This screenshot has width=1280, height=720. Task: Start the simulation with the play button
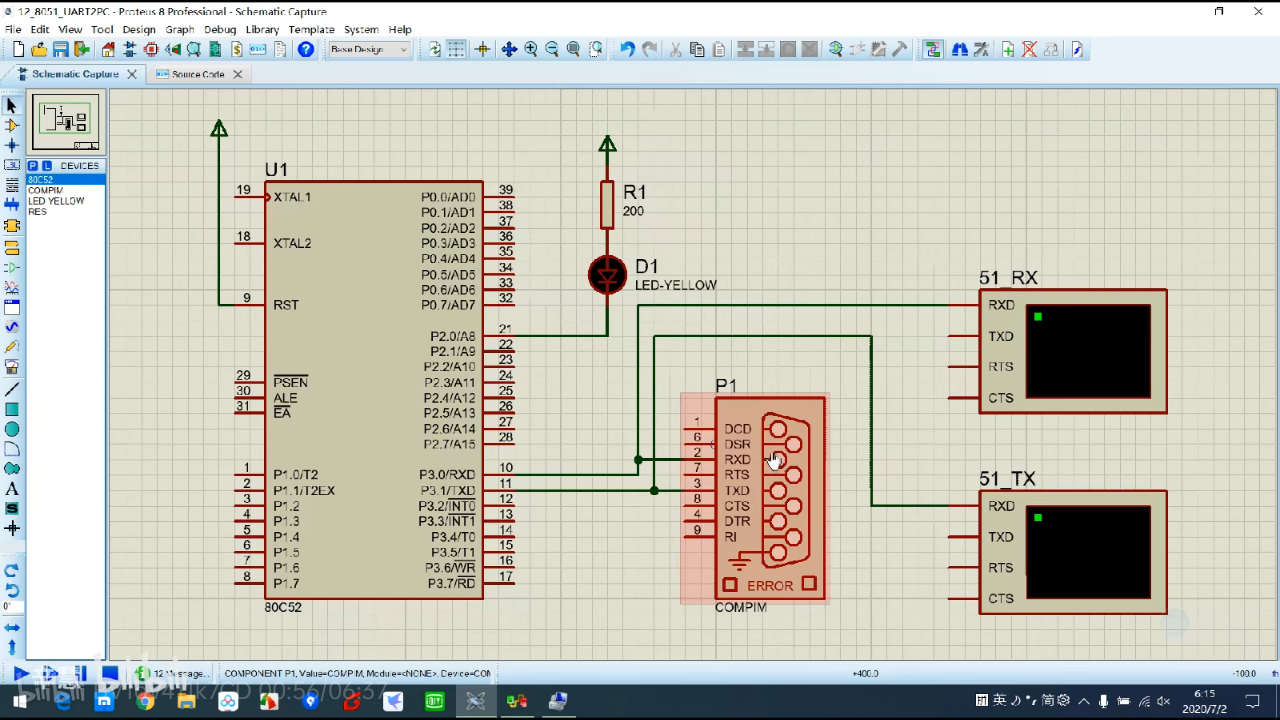point(20,674)
